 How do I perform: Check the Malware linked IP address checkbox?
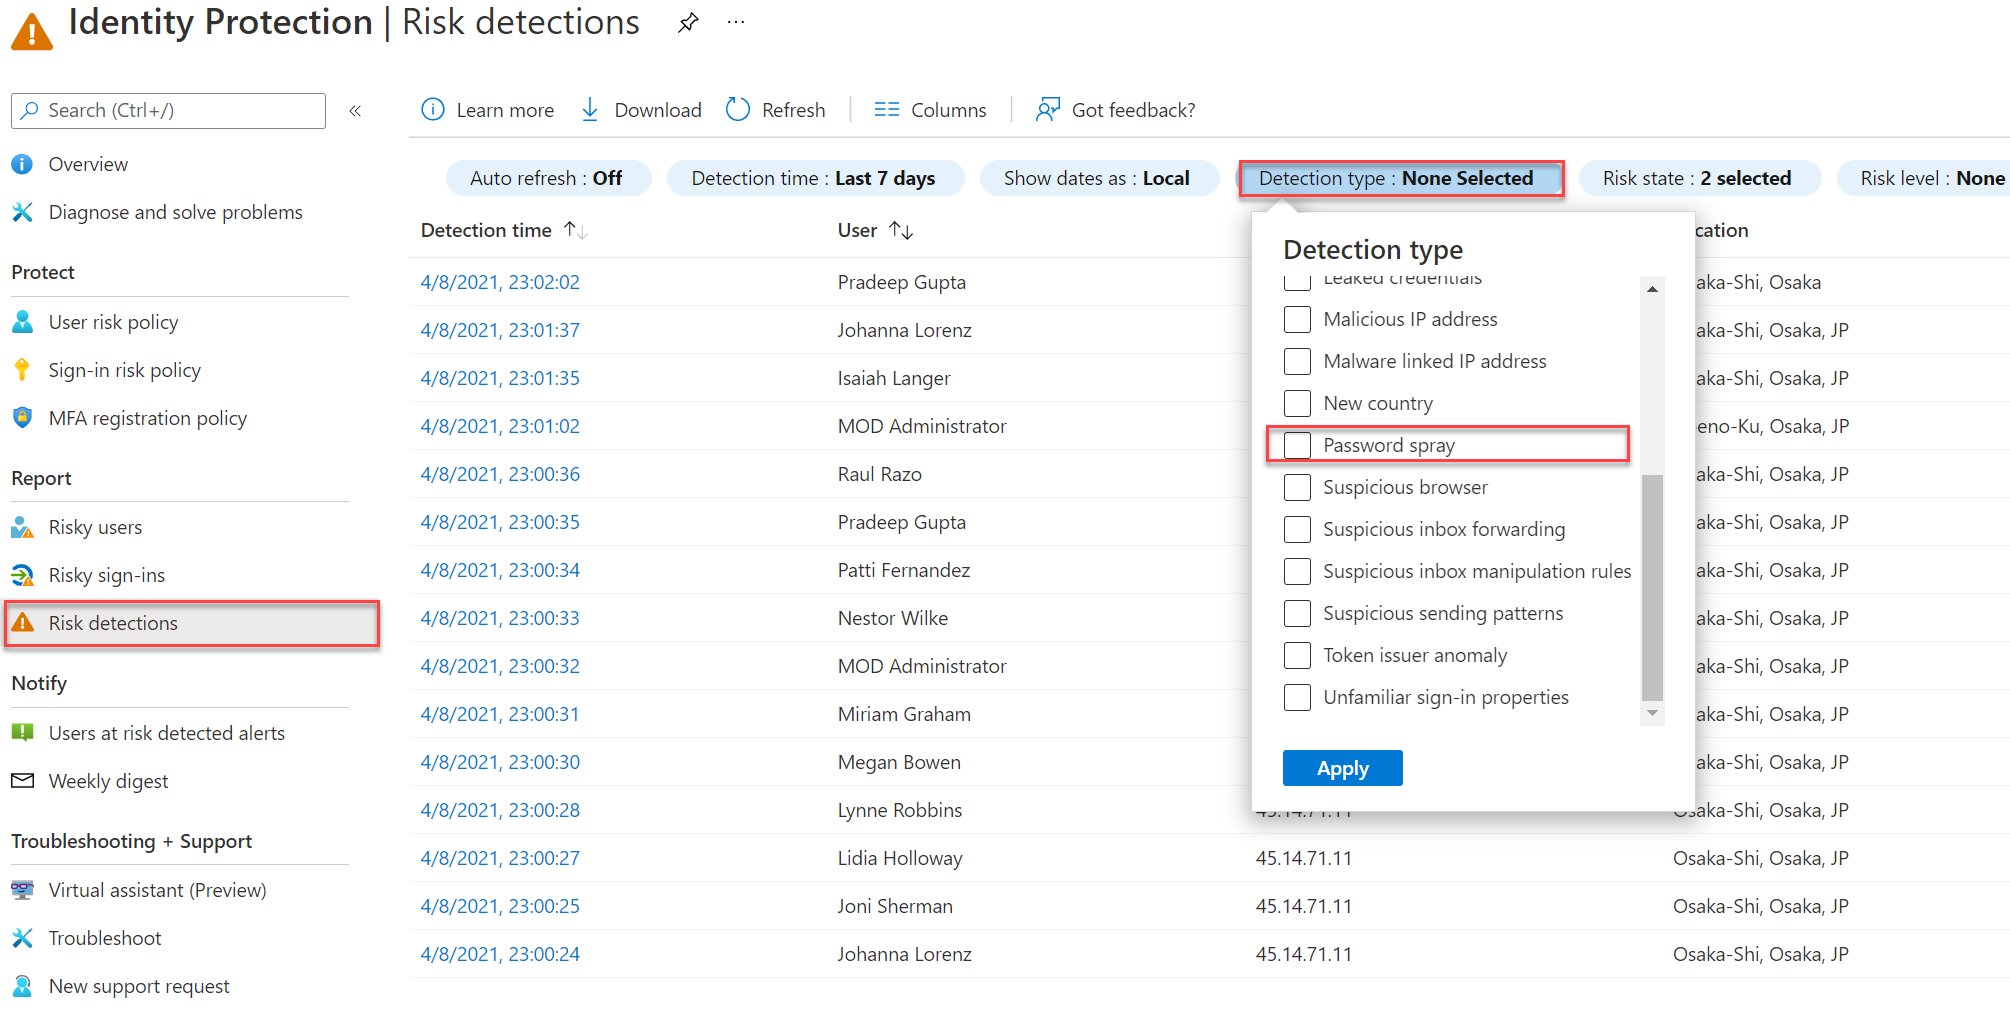tap(1297, 361)
